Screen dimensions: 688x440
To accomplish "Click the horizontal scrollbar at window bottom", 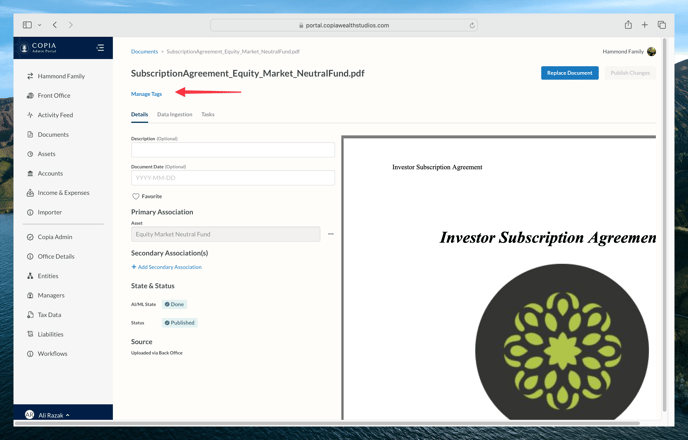I will click(327, 423).
